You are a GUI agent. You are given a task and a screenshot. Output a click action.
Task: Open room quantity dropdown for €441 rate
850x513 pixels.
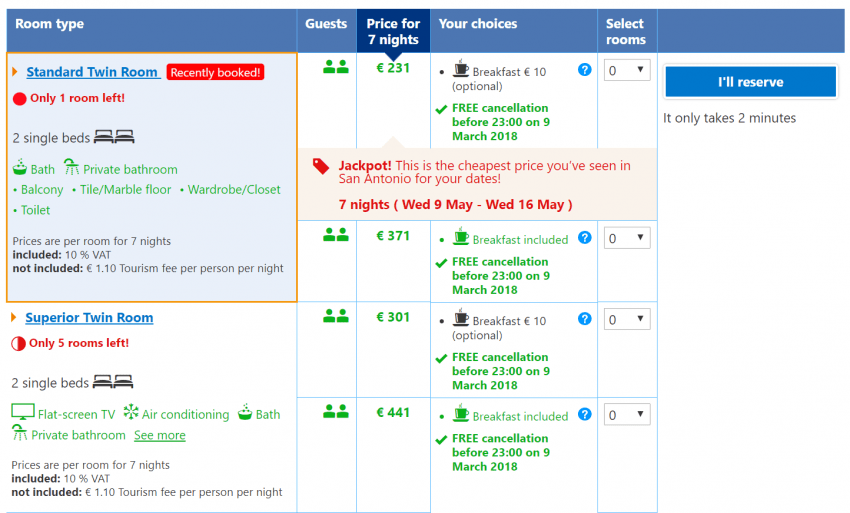coord(627,414)
